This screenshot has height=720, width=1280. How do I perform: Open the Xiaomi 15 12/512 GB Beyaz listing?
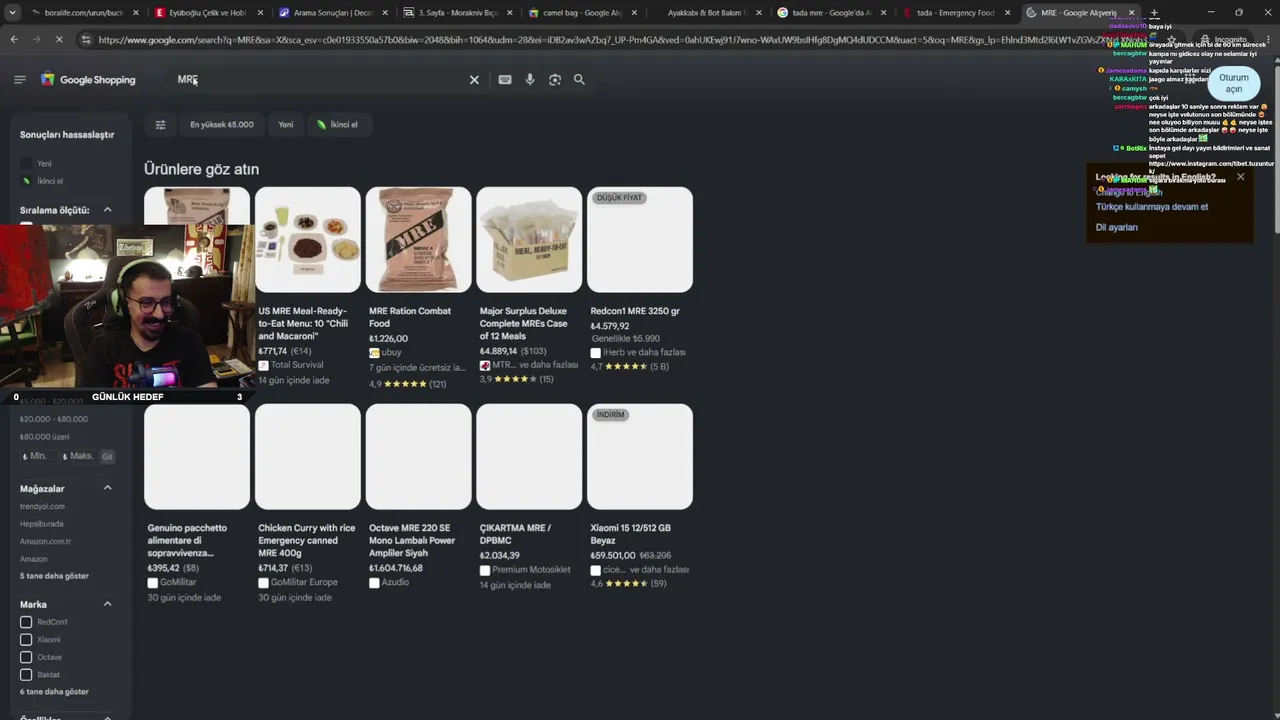[640, 497]
